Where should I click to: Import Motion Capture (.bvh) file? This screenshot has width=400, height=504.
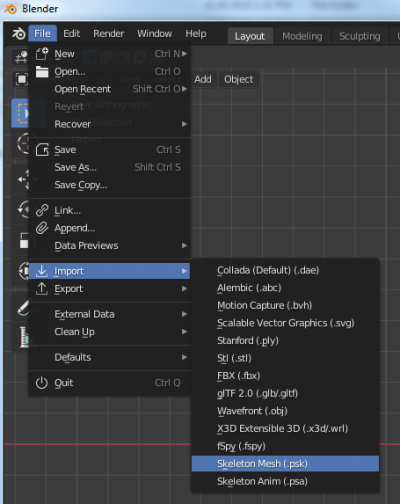coord(285,305)
